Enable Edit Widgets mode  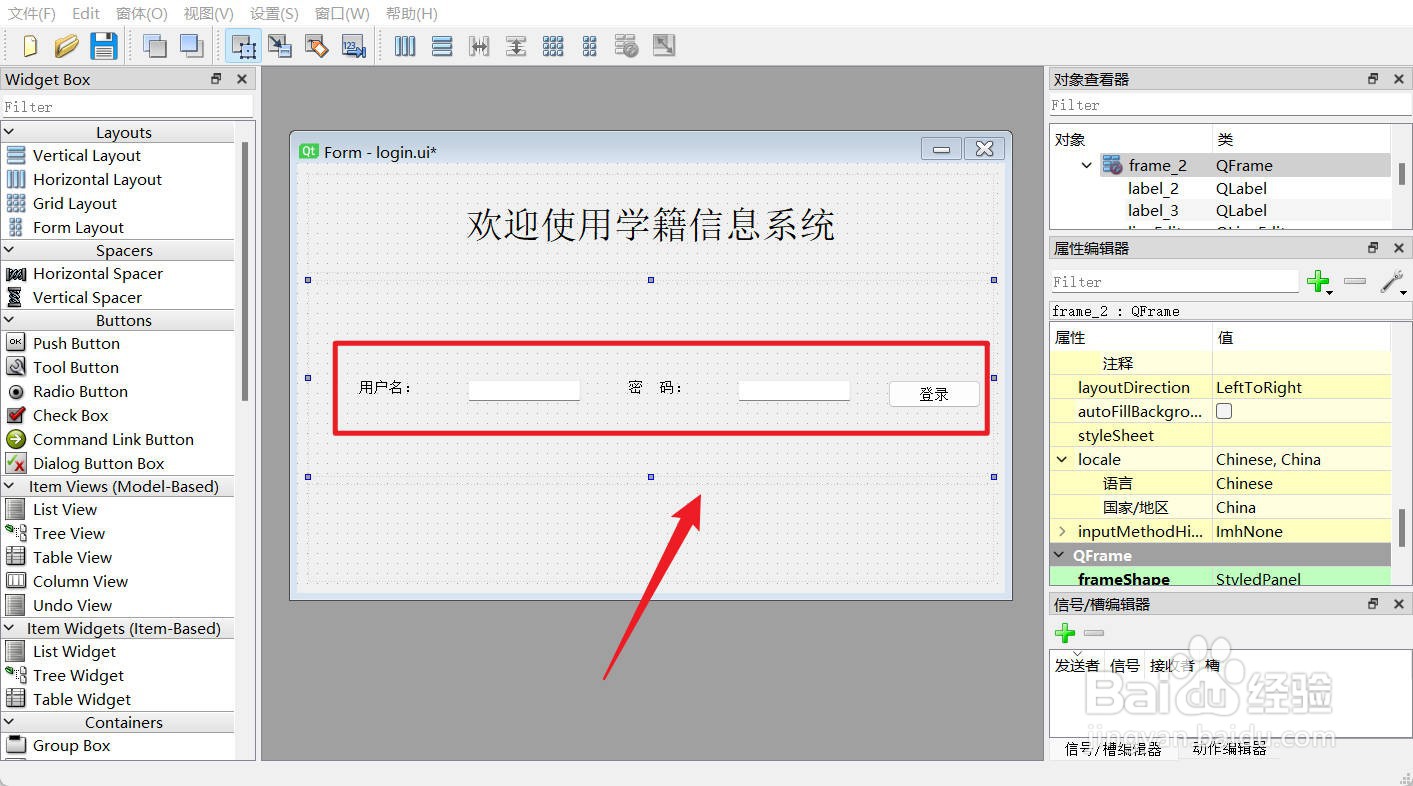243,45
